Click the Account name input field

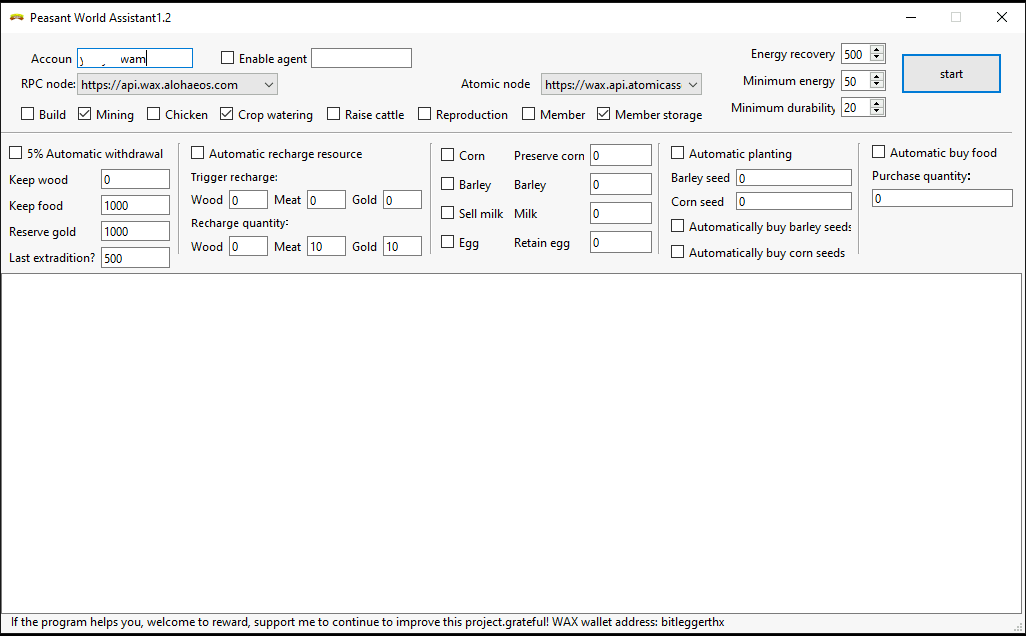135,58
